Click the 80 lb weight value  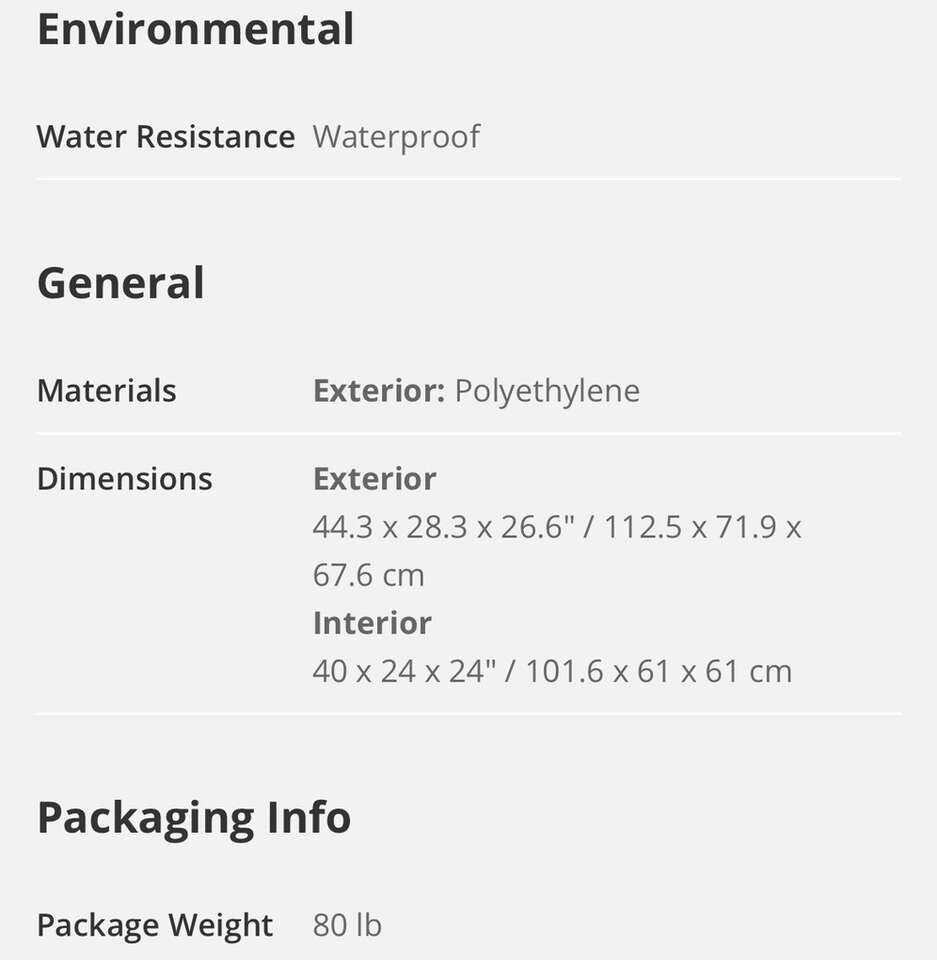[x=347, y=925]
